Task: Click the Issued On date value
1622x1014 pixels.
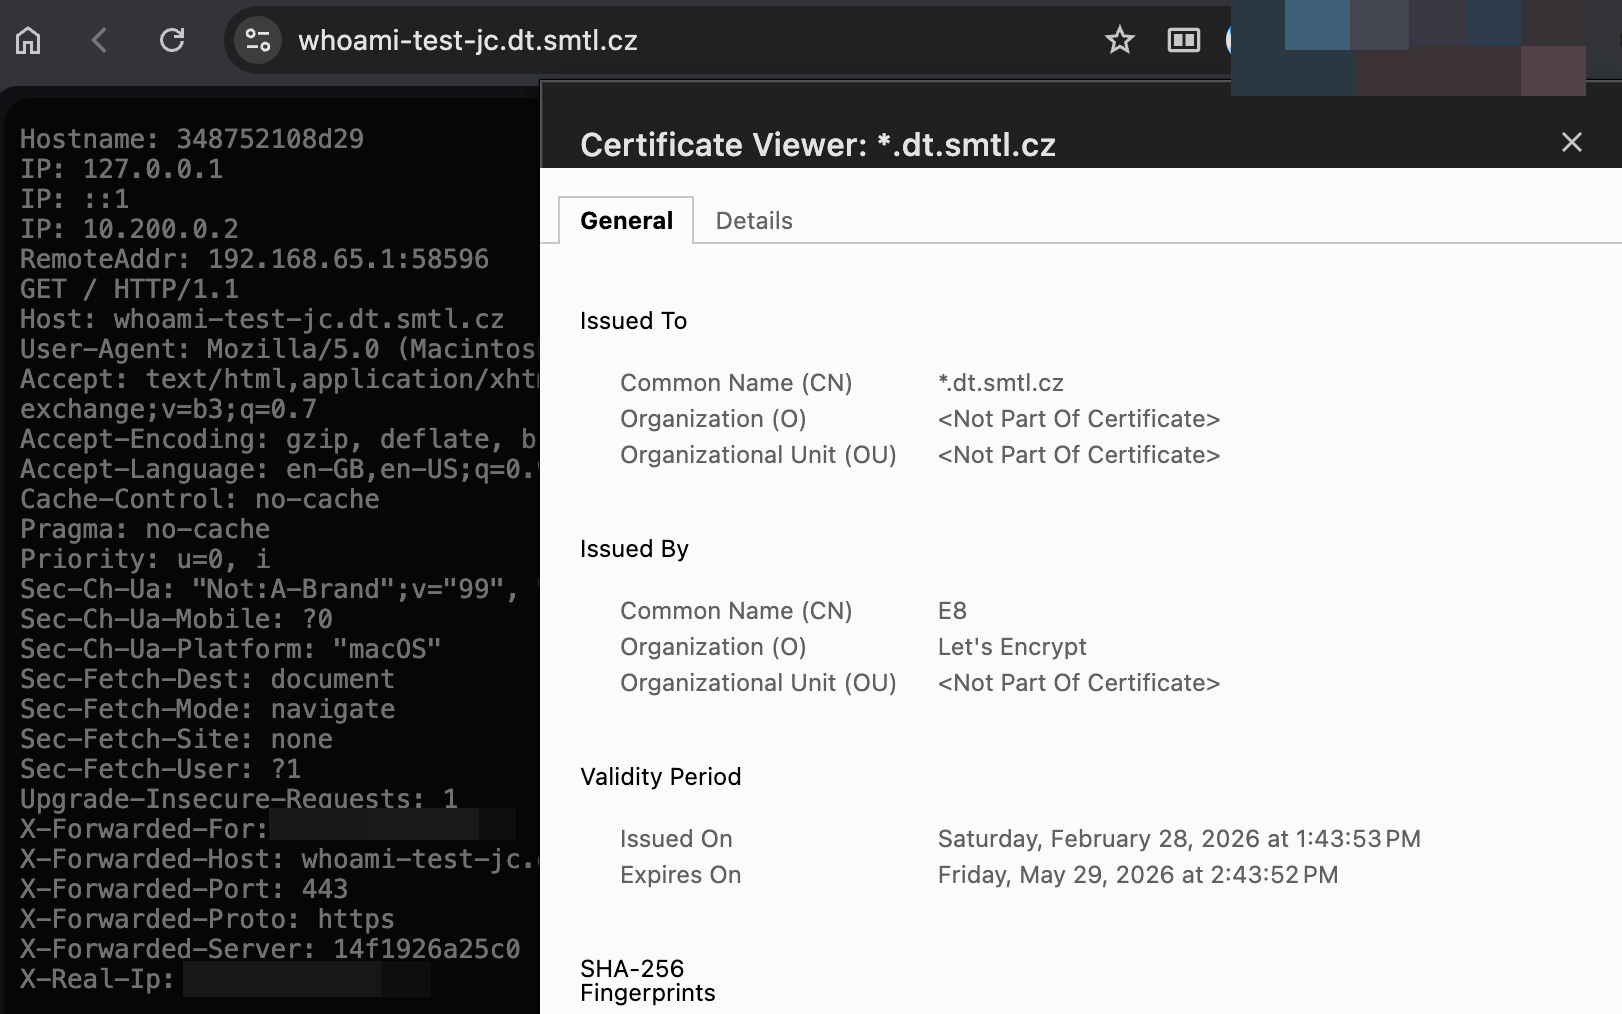Action: tap(1178, 839)
